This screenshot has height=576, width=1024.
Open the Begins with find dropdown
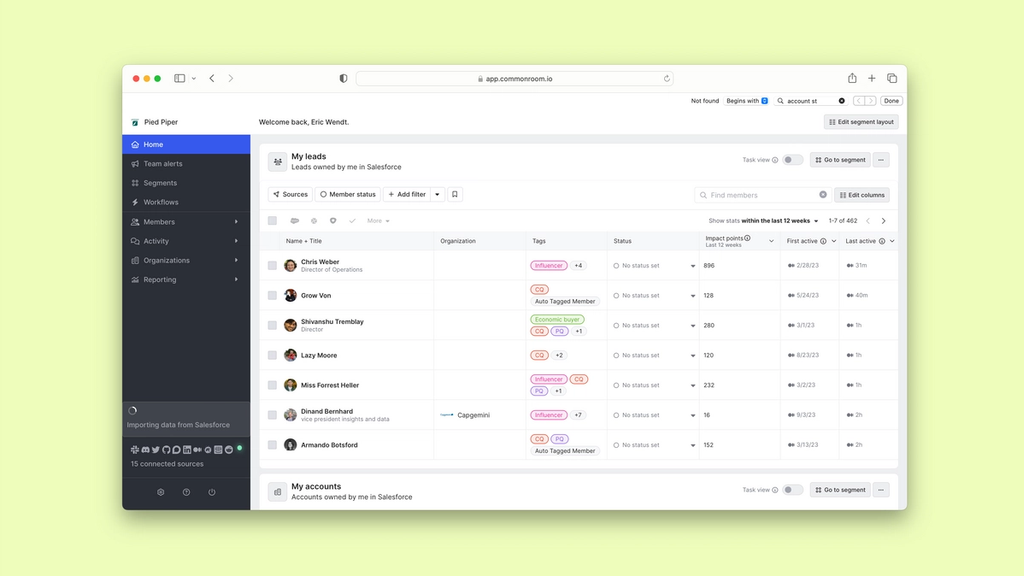pyautogui.click(x=746, y=101)
